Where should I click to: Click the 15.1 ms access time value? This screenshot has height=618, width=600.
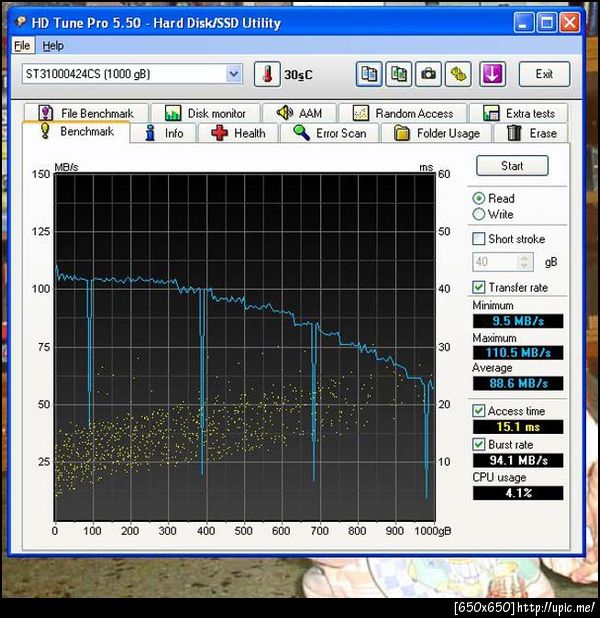coord(518,426)
